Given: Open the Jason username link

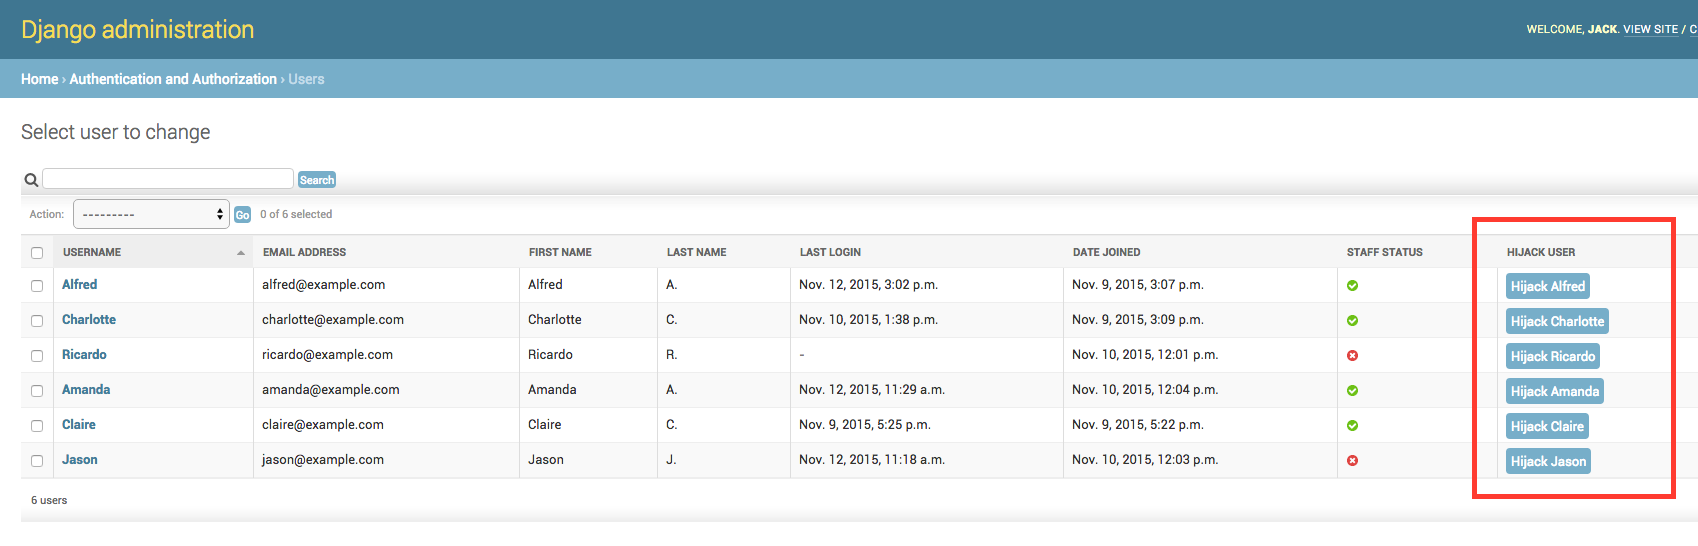Looking at the screenshot, I should coord(80,460).
